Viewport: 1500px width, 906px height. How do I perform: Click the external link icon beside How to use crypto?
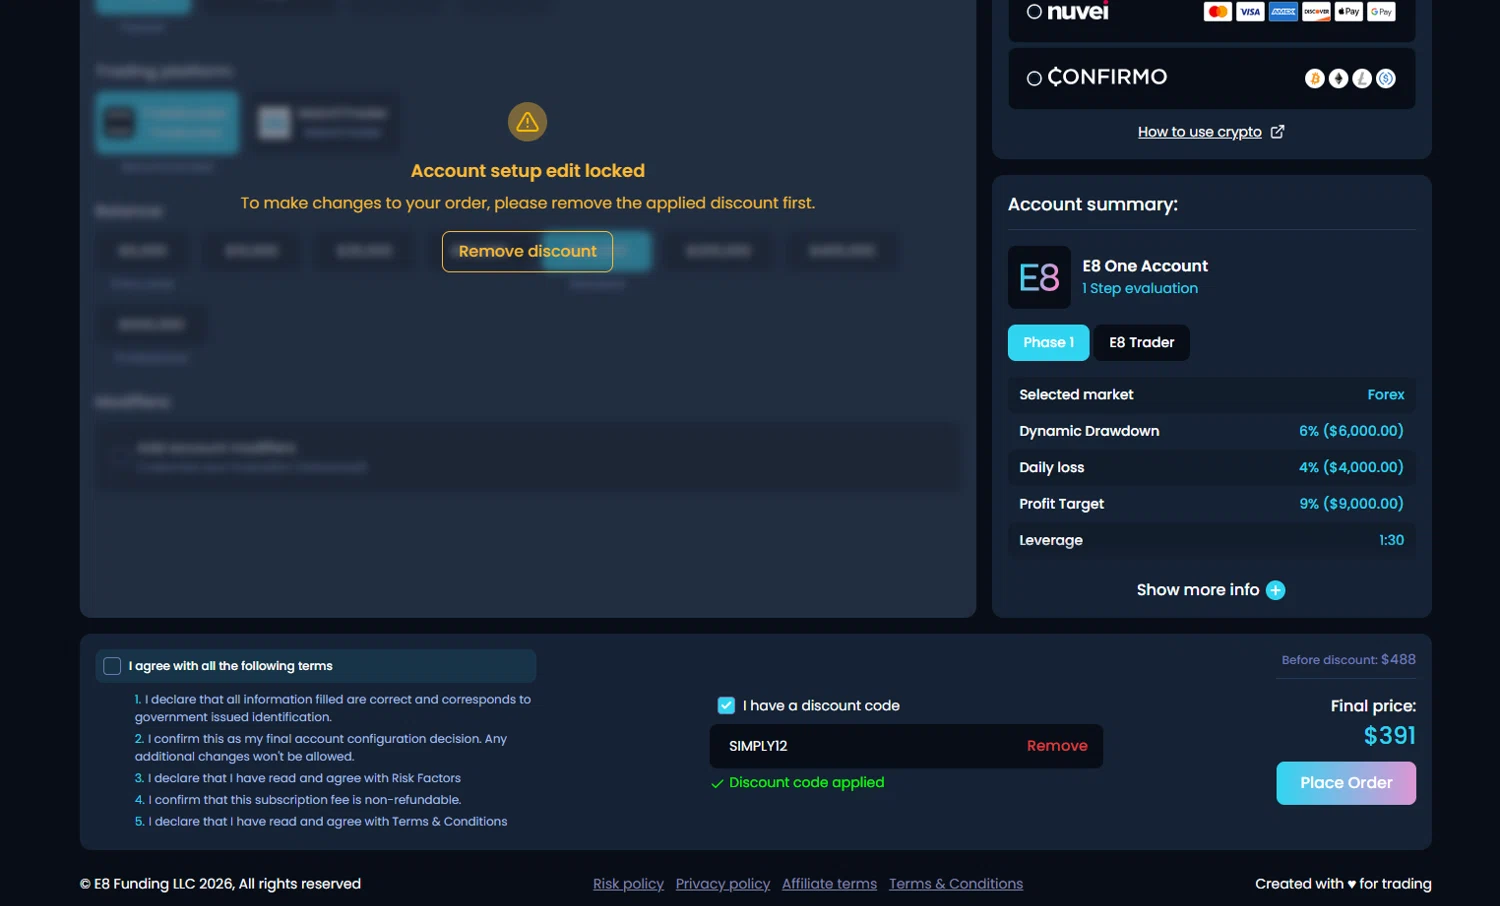[x=1277, y=132]
